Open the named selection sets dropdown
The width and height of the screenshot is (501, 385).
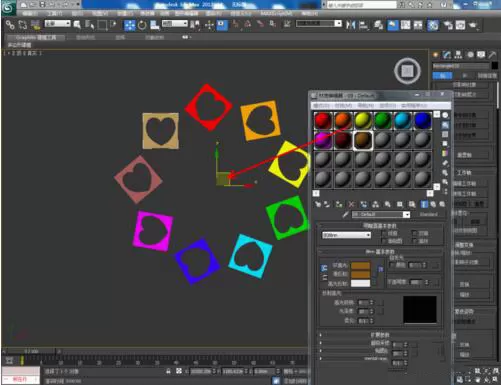pos(319,23)
